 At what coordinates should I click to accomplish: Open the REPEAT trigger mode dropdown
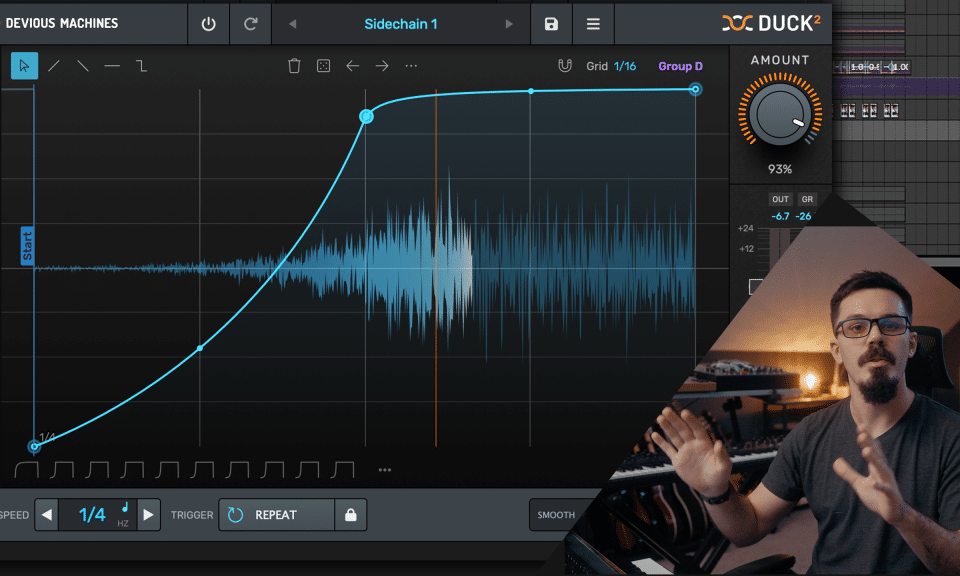[x=276, y=515]
